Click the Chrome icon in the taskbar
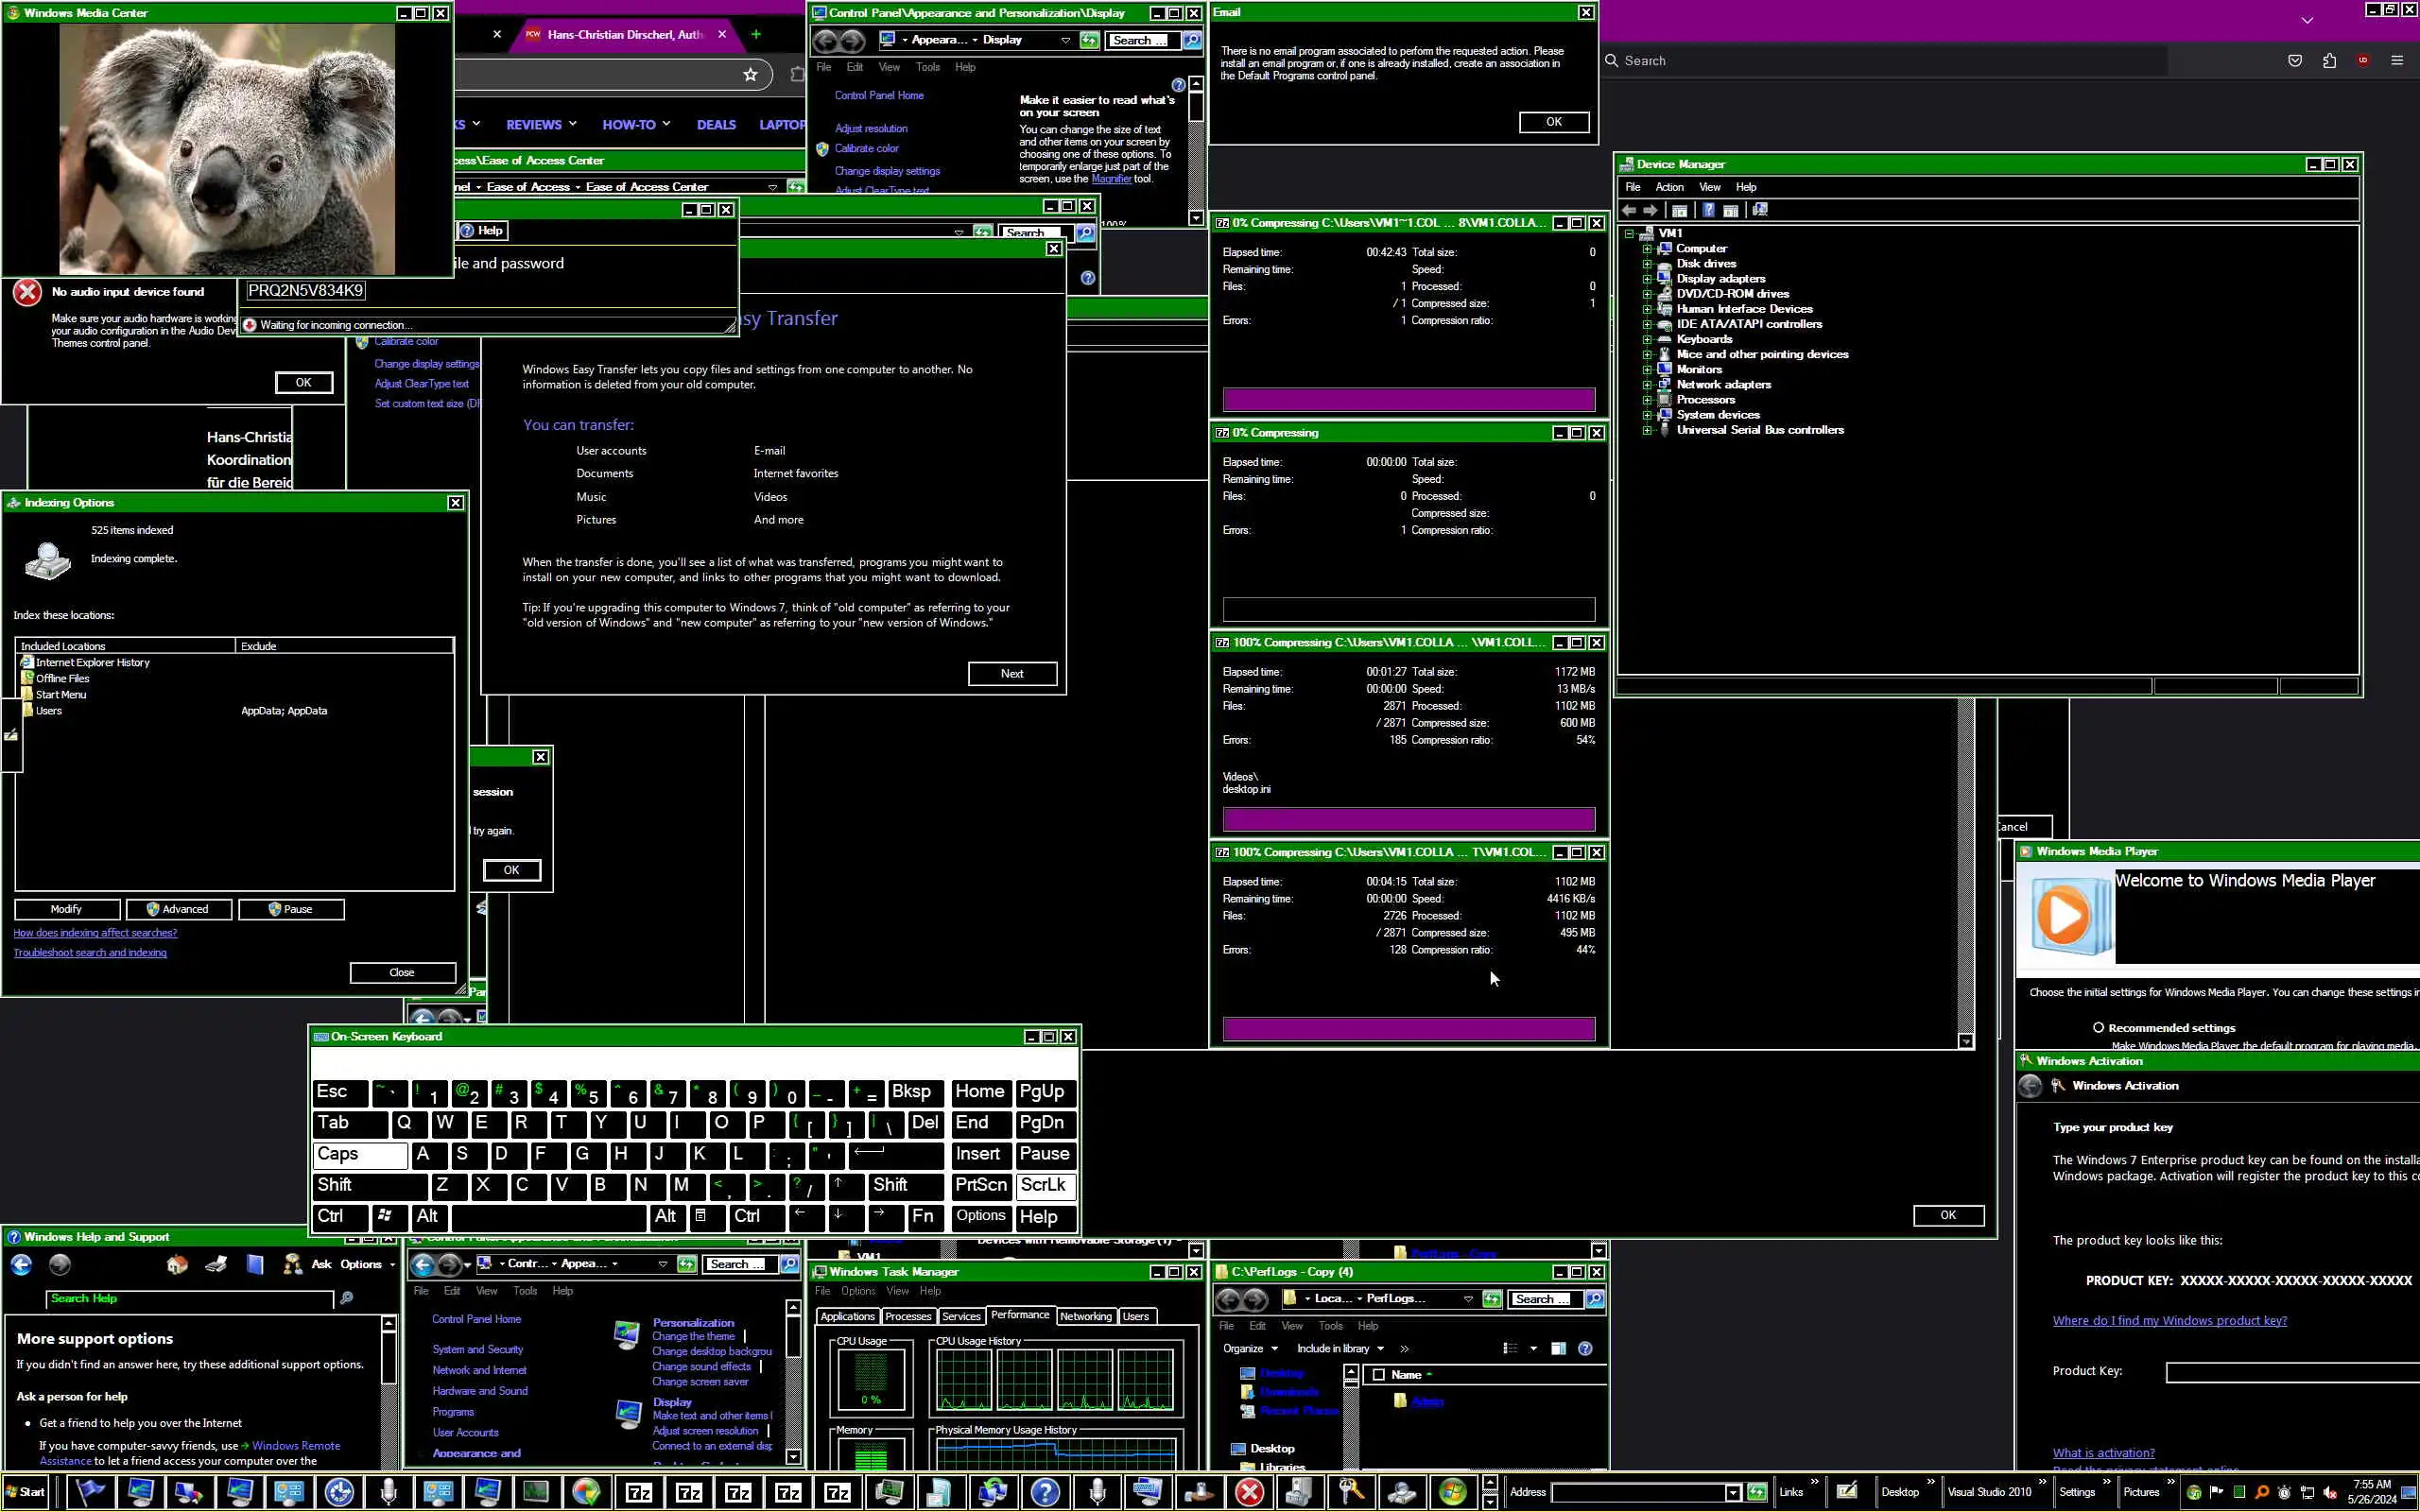 tap(587, 1492)
